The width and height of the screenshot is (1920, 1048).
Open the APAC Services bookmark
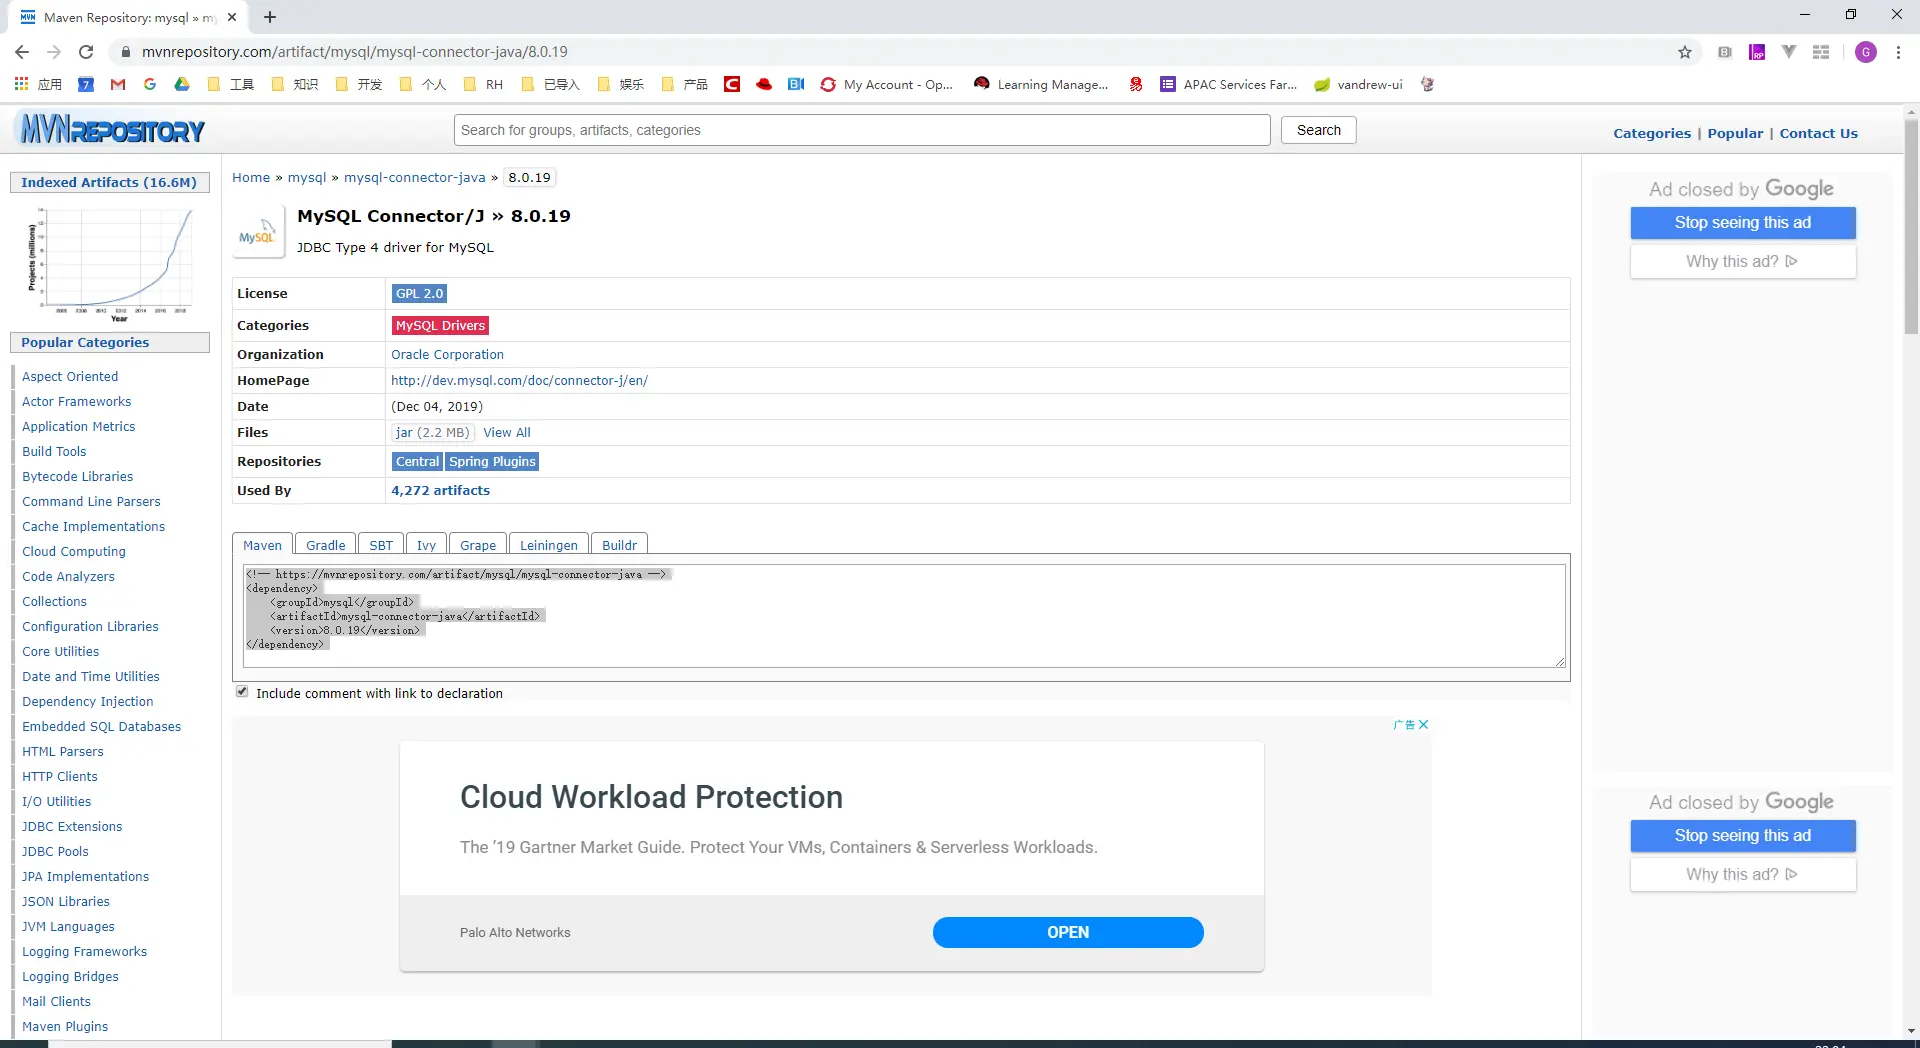coord(1228,84)
